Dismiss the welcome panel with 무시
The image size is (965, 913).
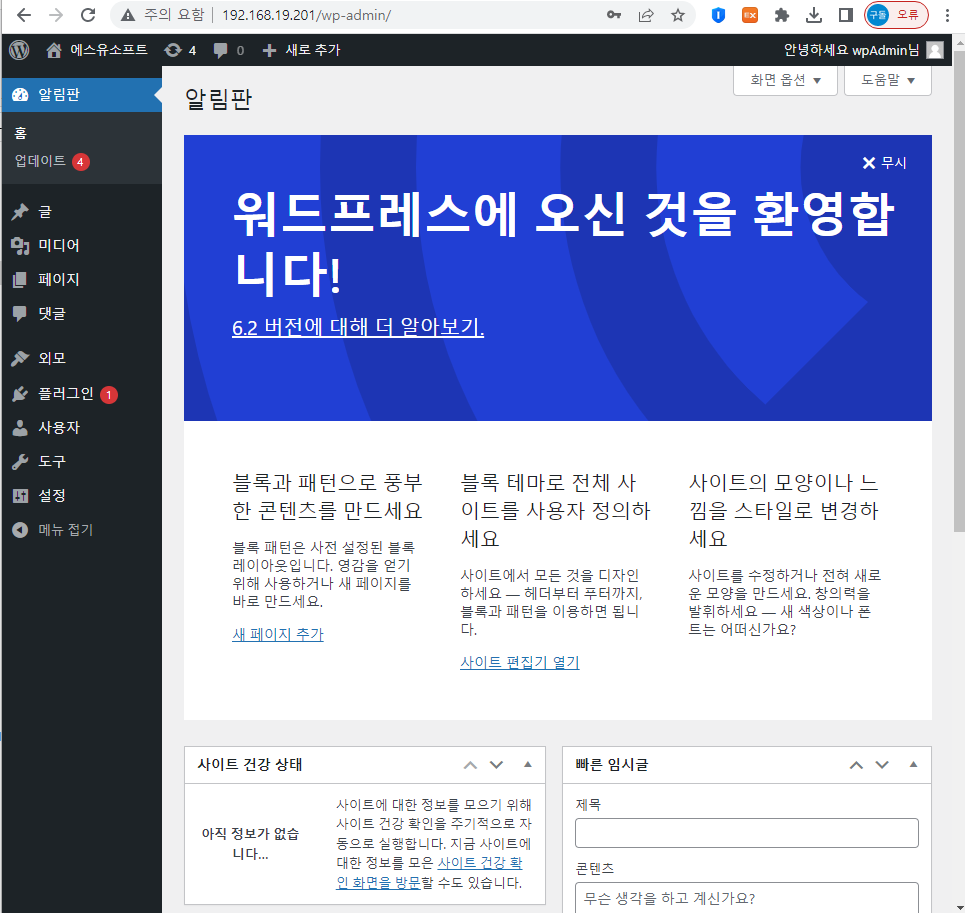click(884, 163)
